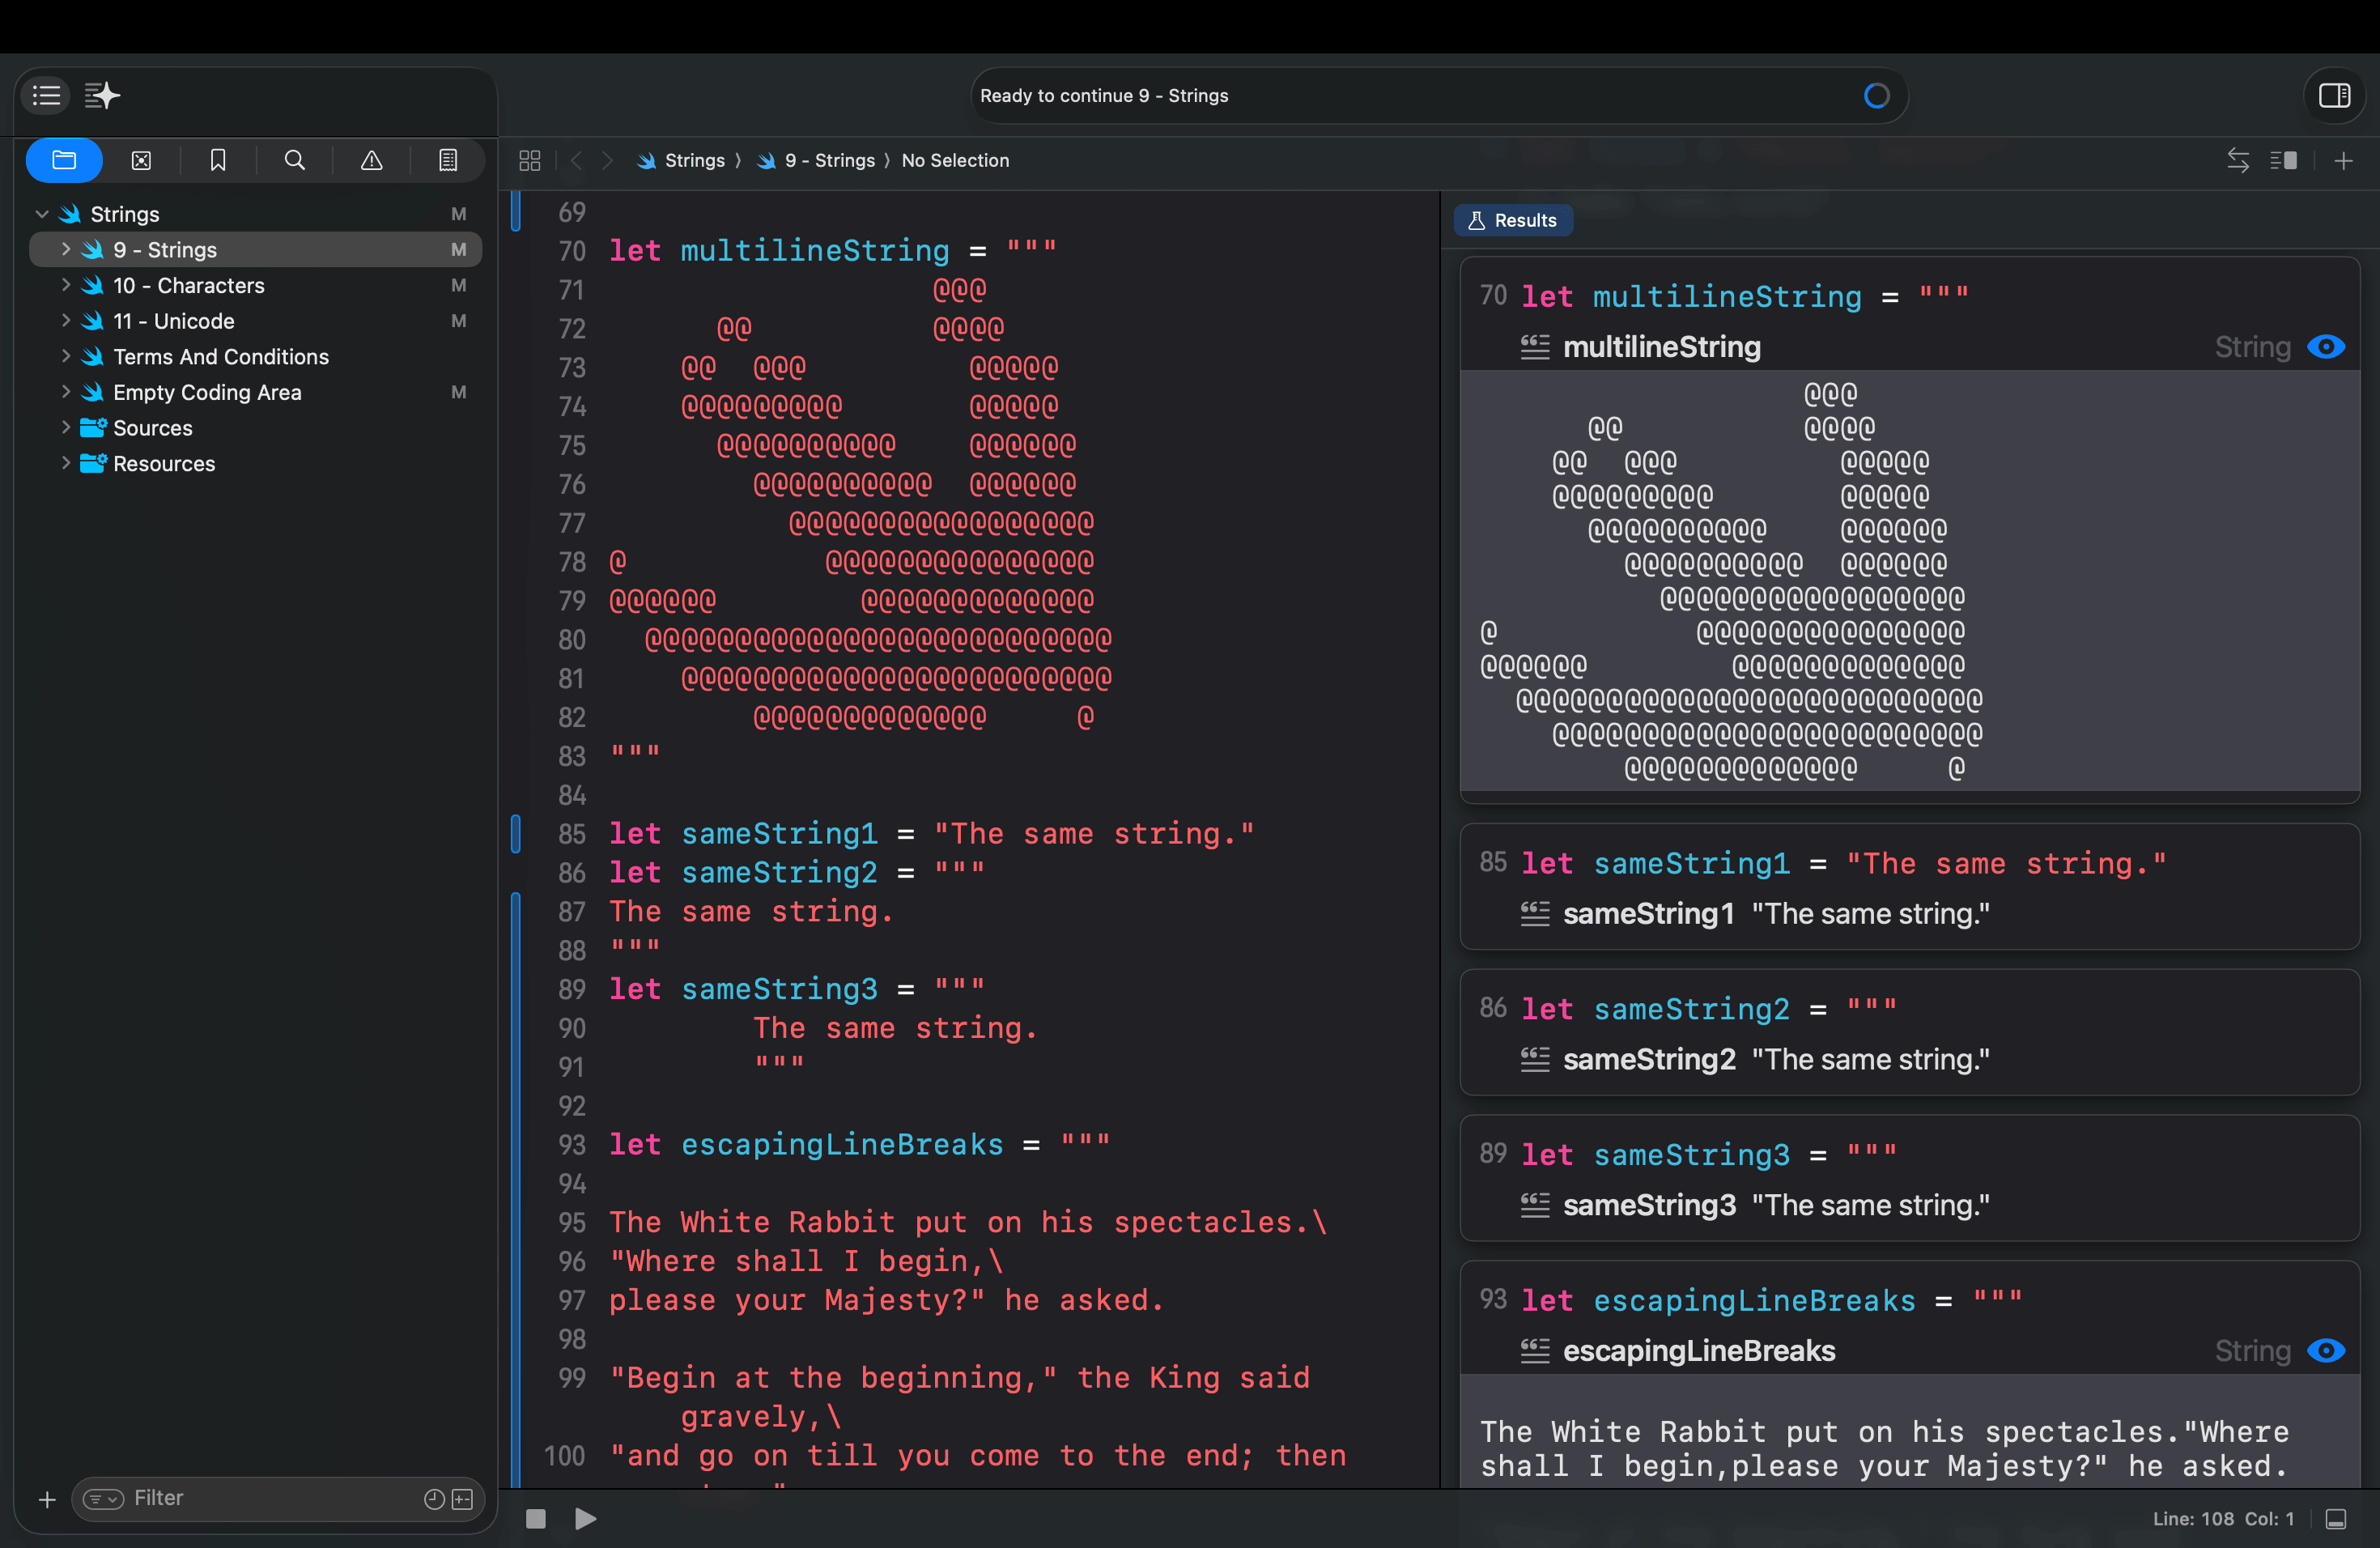The width and height of the screenshot is (2380, 1548).
Task: Expand the Sources folder
Action: (66, 427)
